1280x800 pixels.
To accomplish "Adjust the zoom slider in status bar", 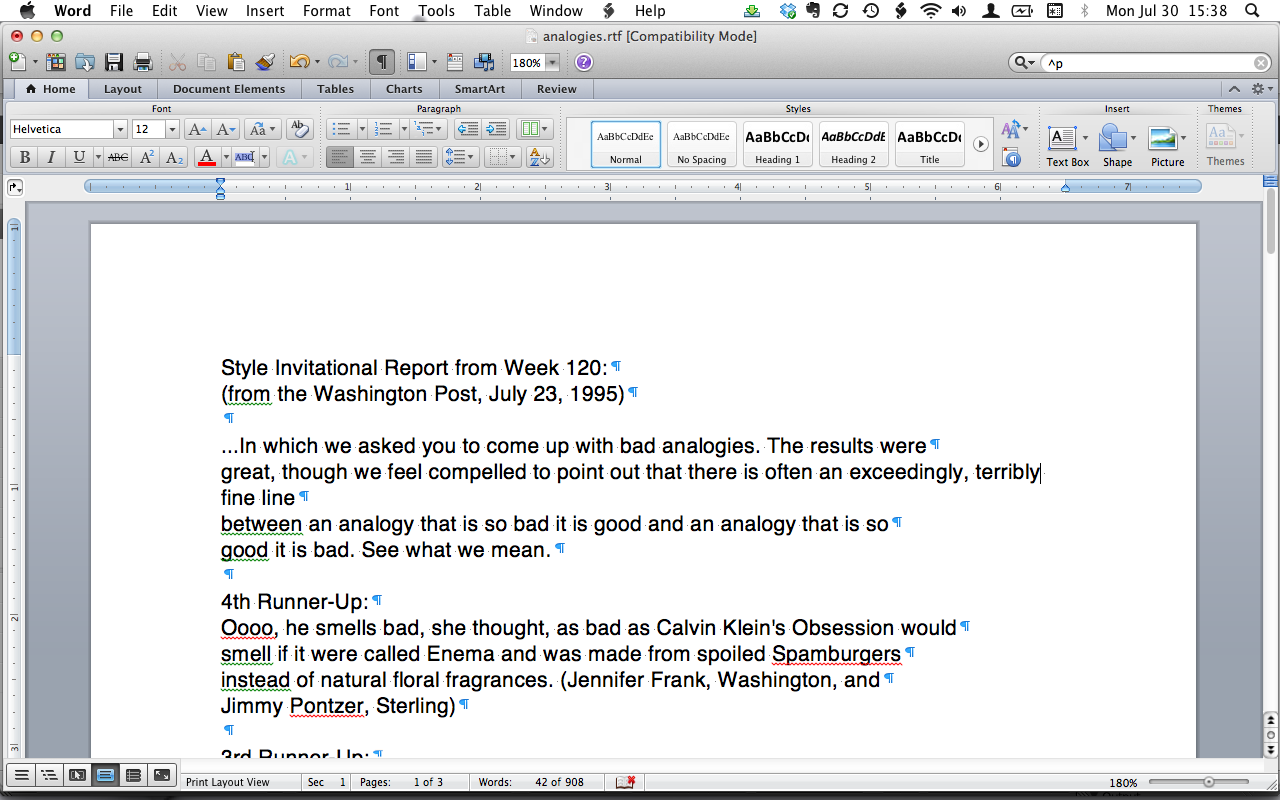I will [x=1208, y=782].
